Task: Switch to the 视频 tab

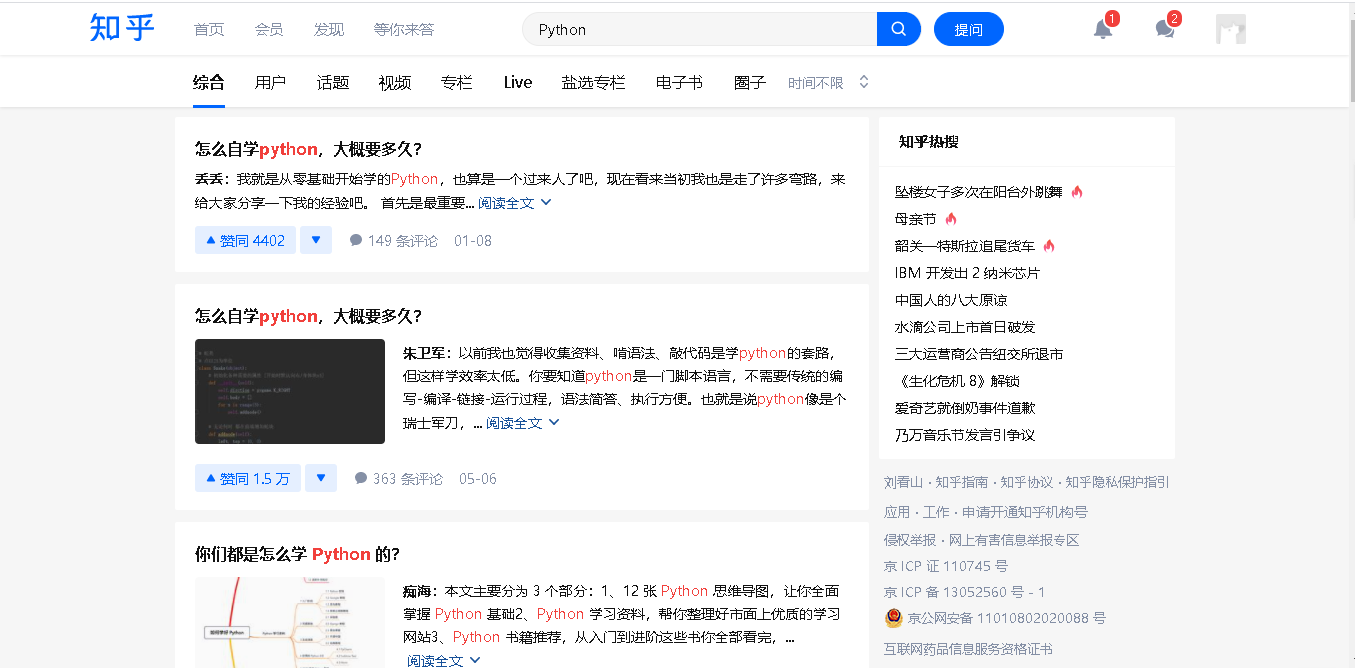Action: pyautogui.click(x=395, y=83)
